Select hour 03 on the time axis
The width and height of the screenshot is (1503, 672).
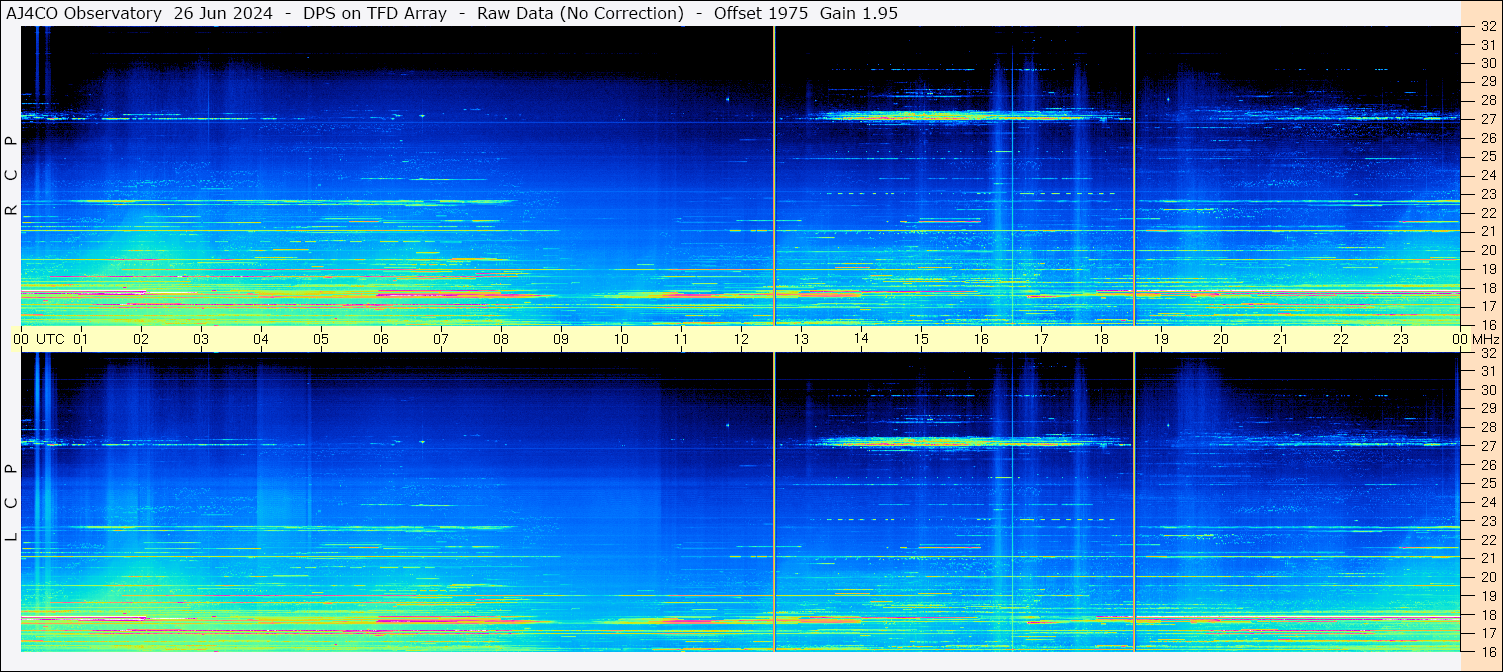[x=201, y=339]
